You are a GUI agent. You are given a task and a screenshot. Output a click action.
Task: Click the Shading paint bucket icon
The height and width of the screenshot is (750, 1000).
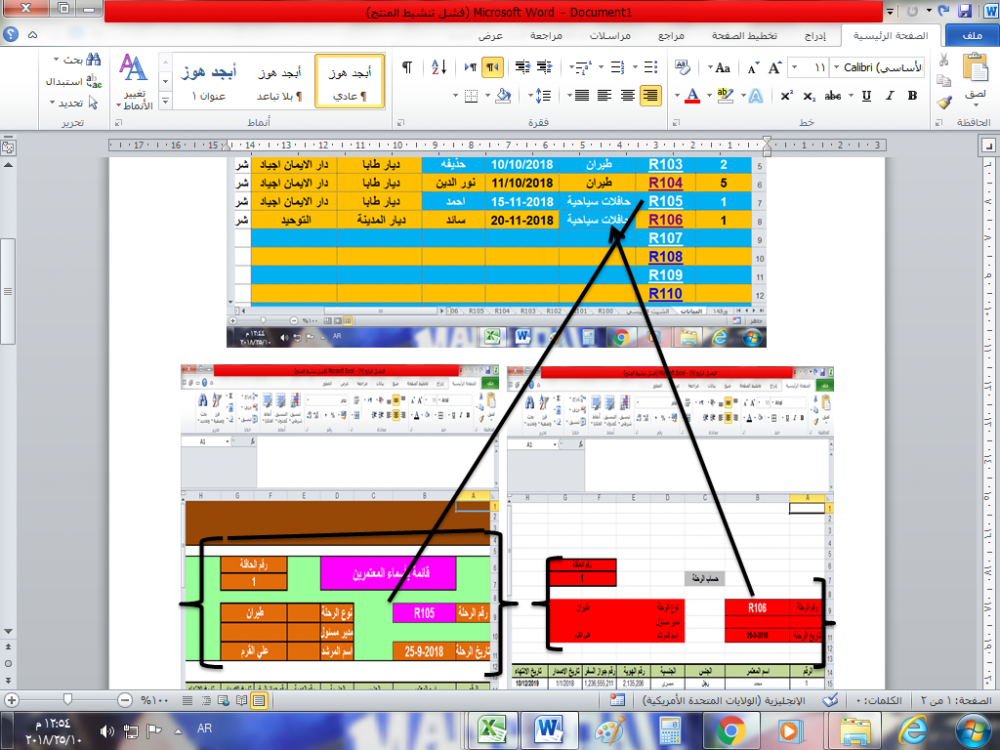pos(503,96)
